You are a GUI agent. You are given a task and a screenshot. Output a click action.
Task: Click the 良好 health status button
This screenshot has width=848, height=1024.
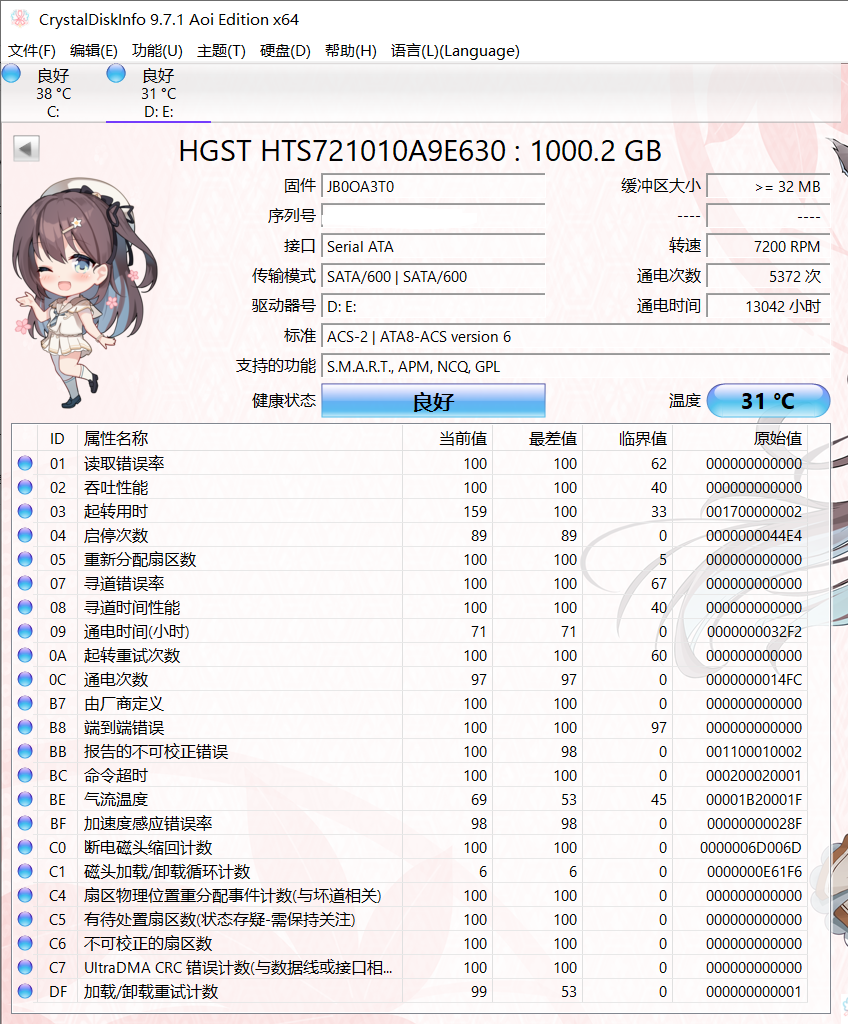(433, 400)
